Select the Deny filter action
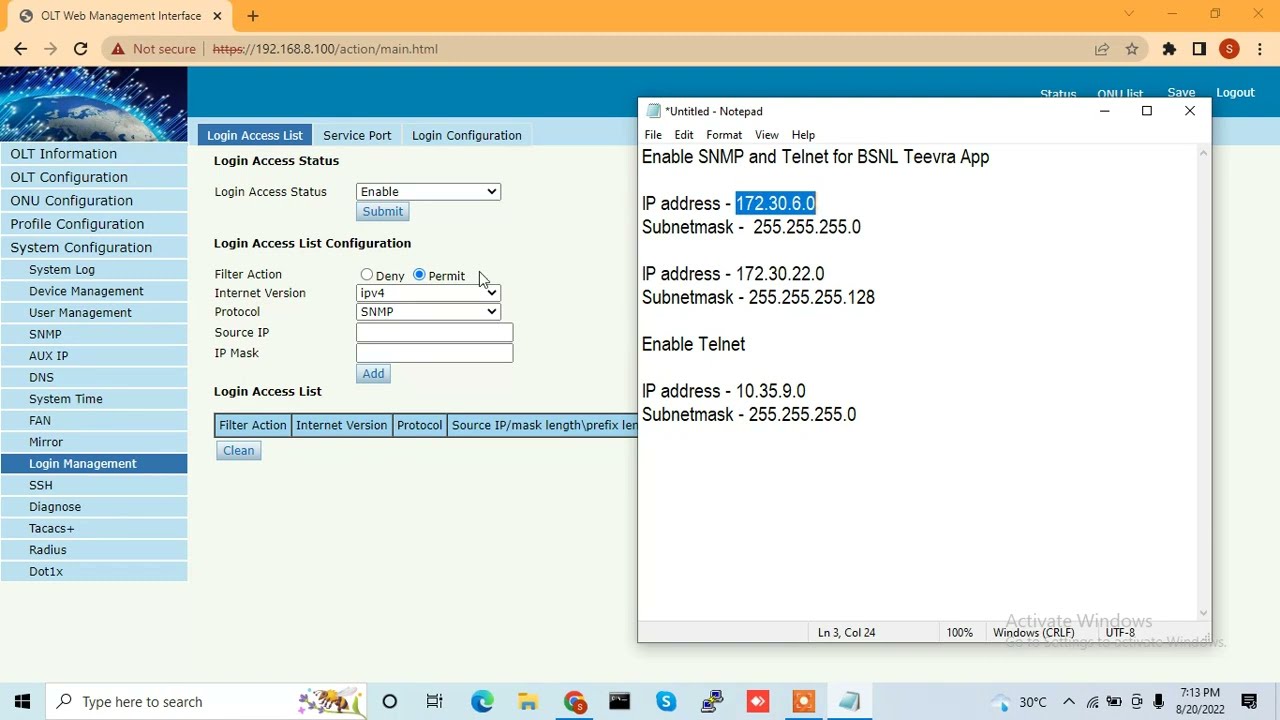The height and width of the screenshot is (720, 1280). (x=367, y=275)
